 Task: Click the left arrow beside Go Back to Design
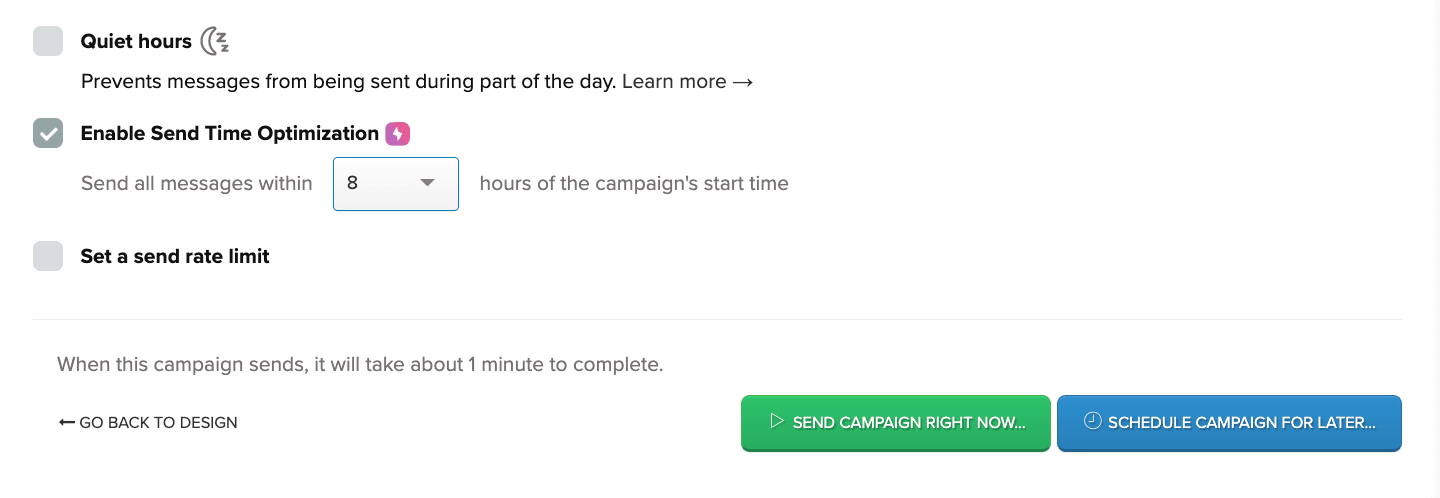point(66,423)
